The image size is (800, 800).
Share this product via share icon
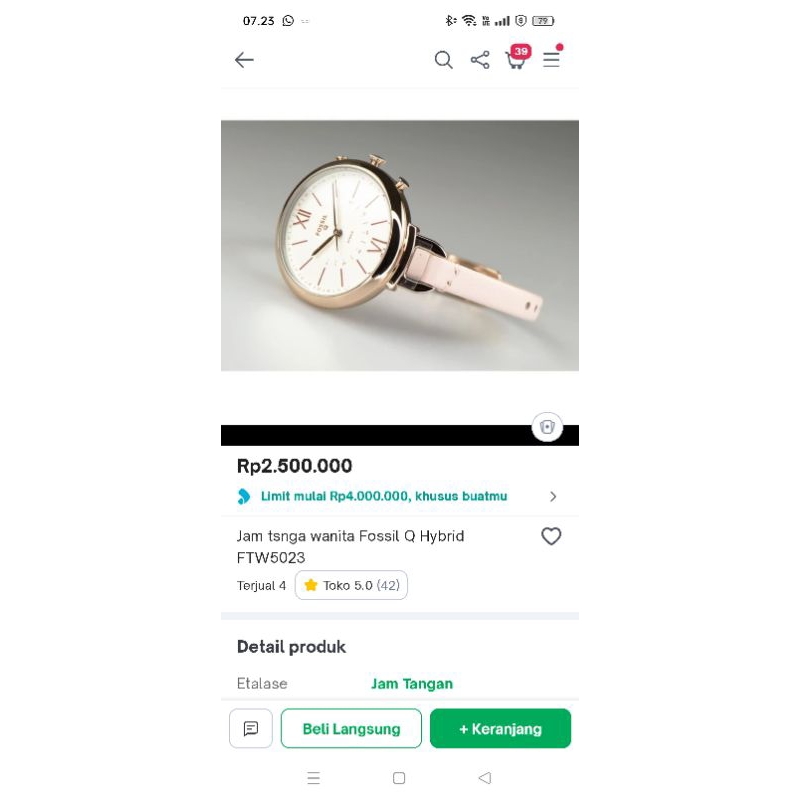pyautogui.click(x=480, y=60)
